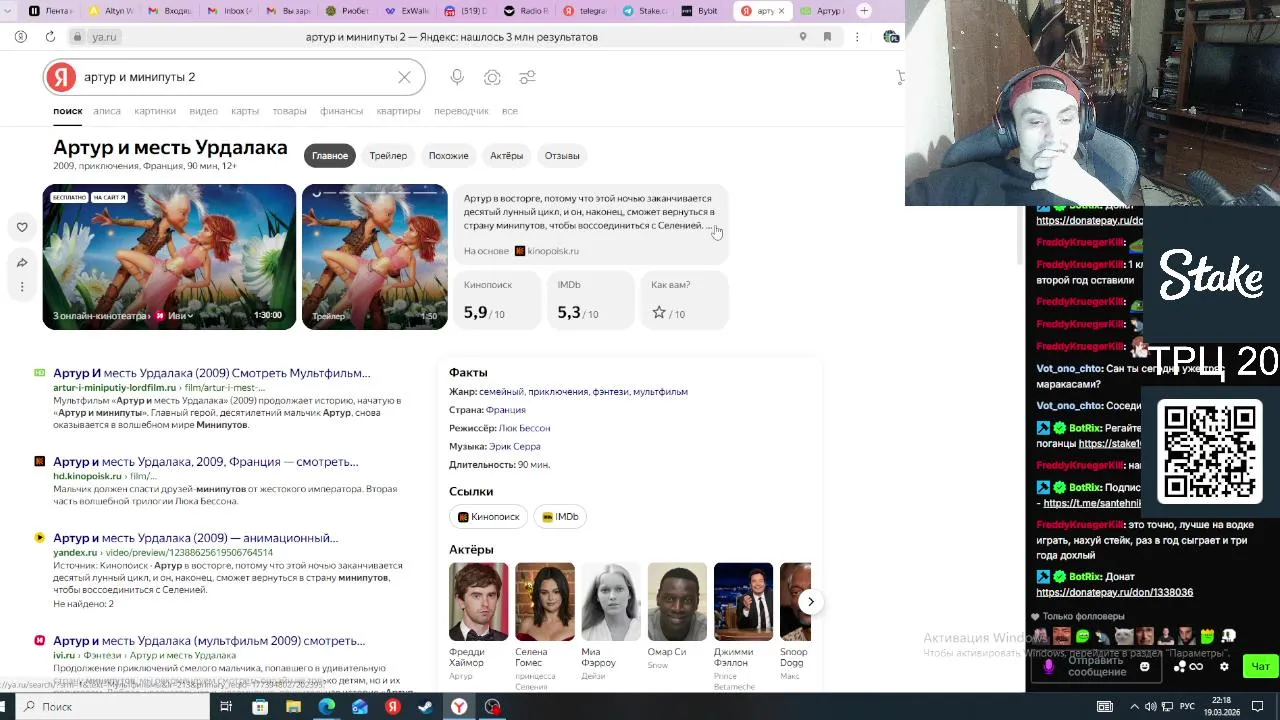Screen dimensions: 1280x720
Task: Start voice search with microphone icon
Action: click(457, 77)
